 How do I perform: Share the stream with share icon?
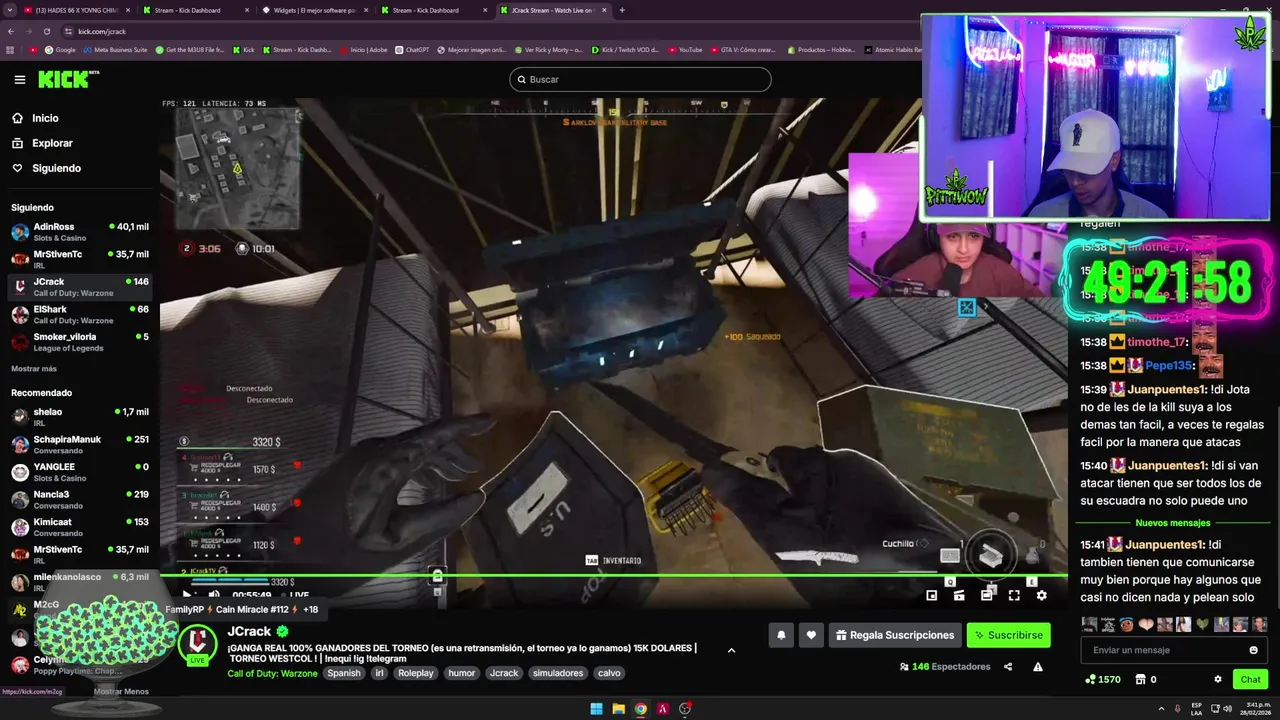pos(1008,667)
